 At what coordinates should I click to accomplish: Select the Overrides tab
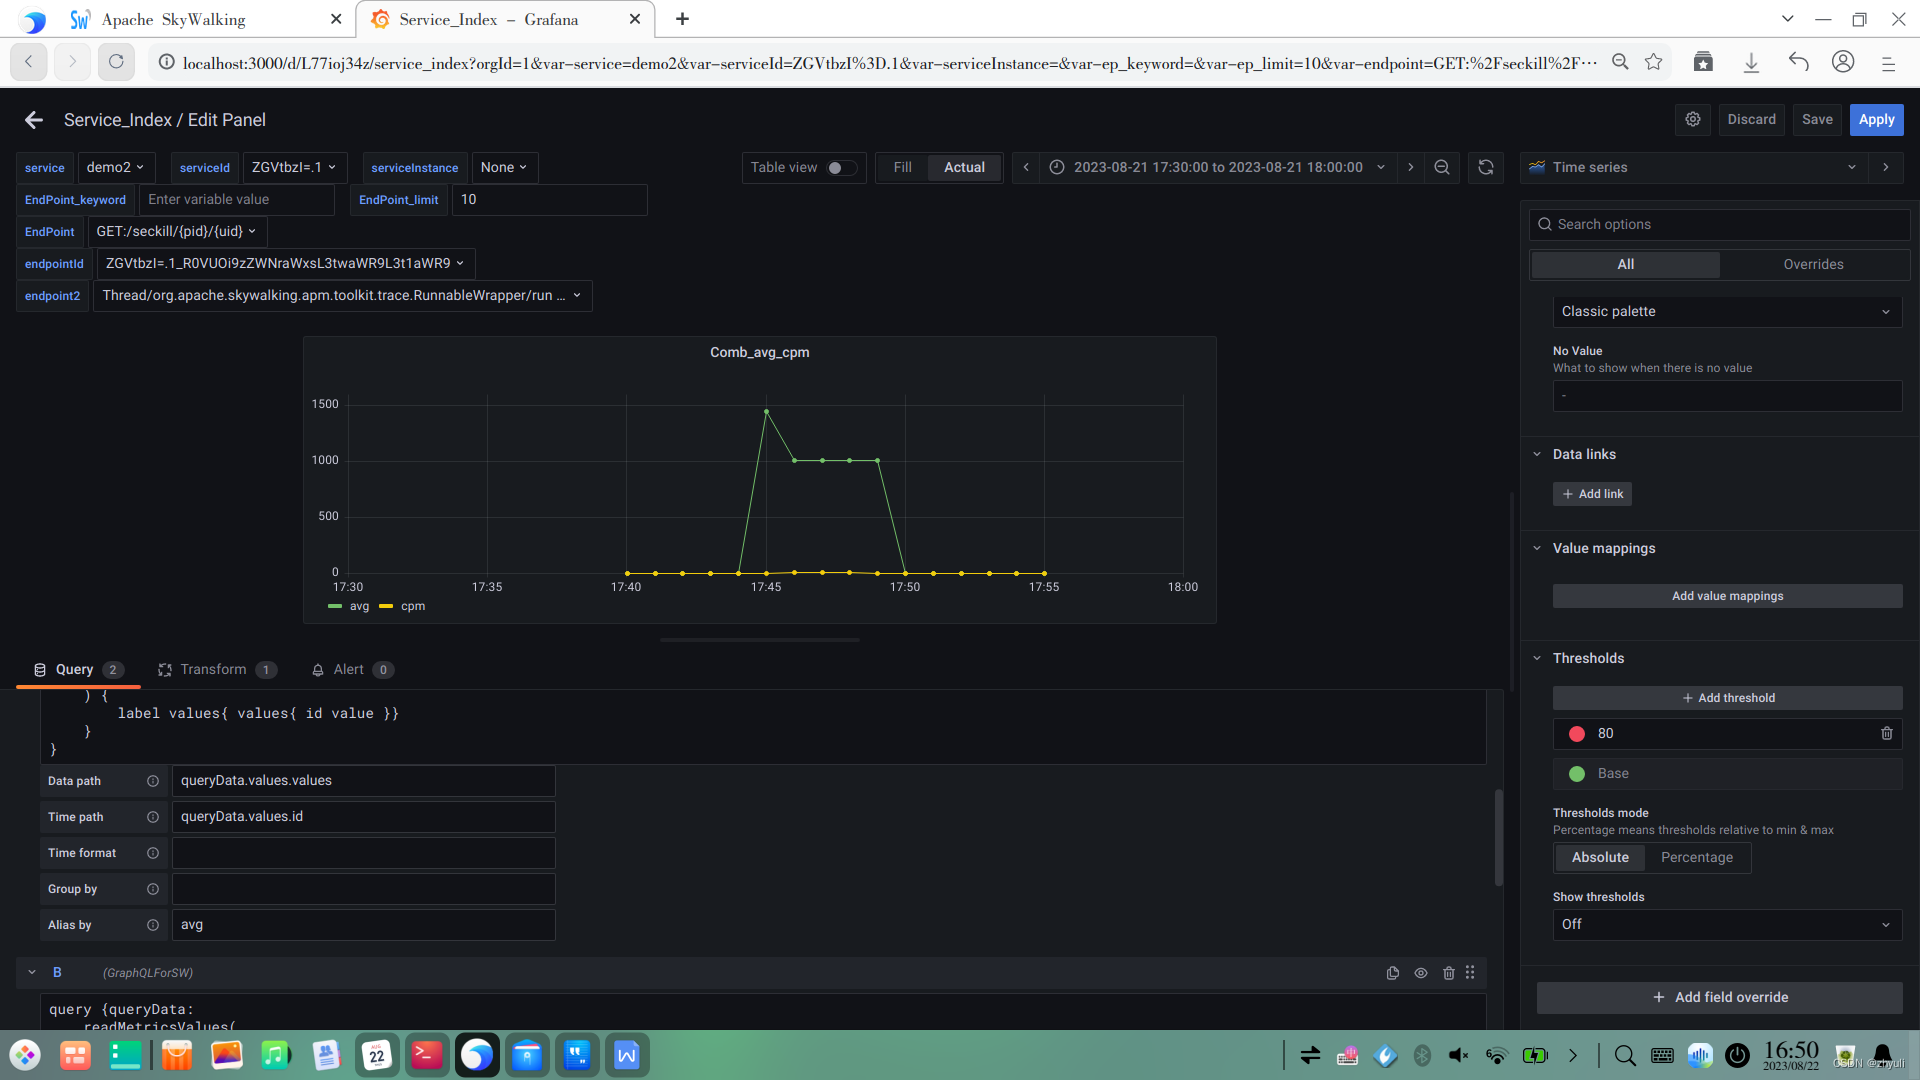click(1813, 265)
